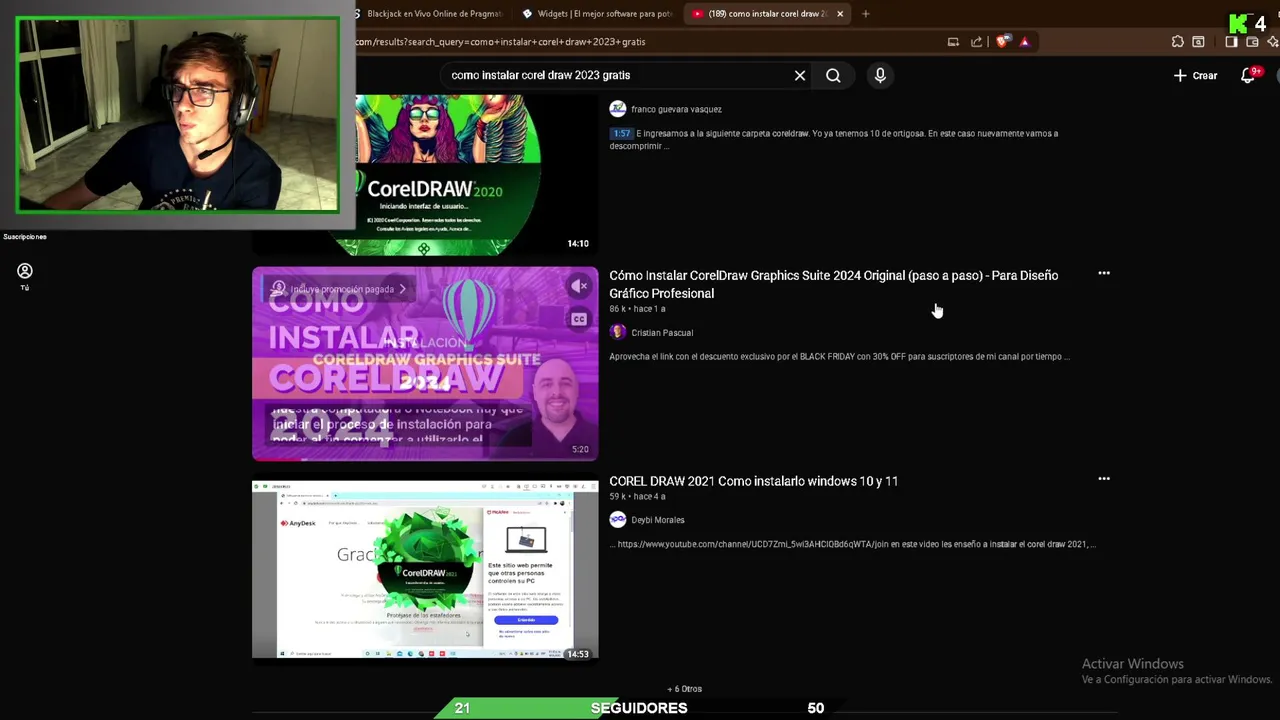The width and height of the screenshot is (1280, 720).
Task: Open CorelDRAW 2020 video thumbnail
Action: point(425,173)
